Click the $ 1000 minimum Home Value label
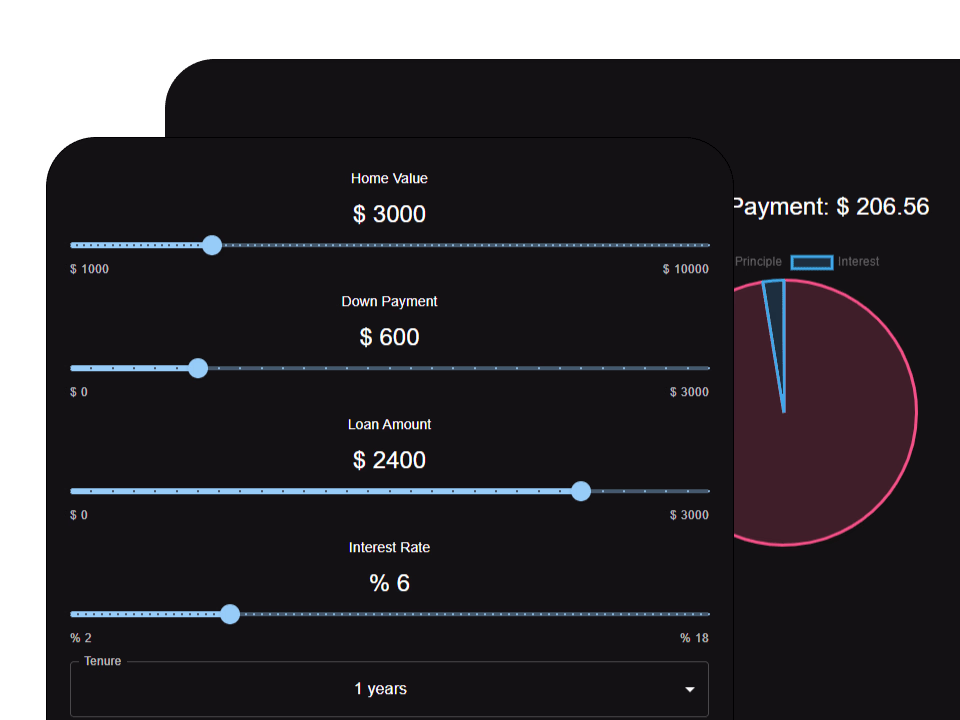 pos(89,269)
